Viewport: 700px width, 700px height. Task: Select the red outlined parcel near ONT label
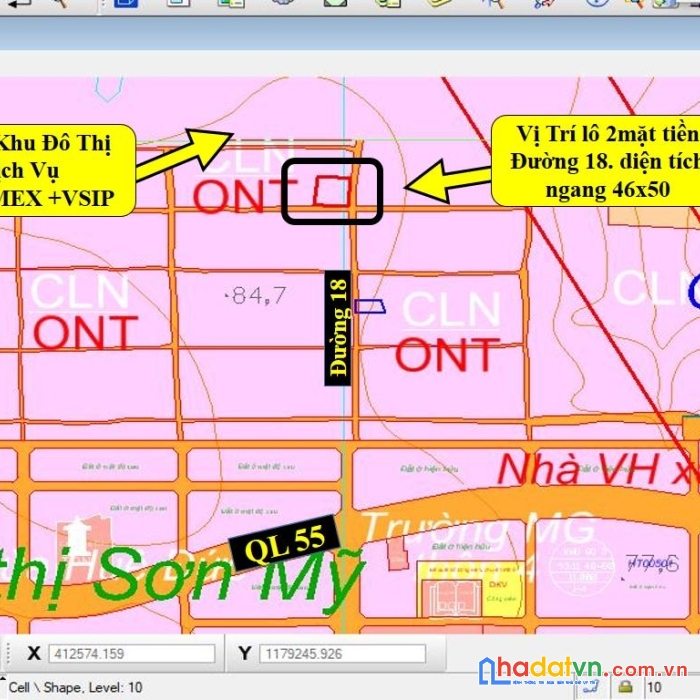pos(331,191)
